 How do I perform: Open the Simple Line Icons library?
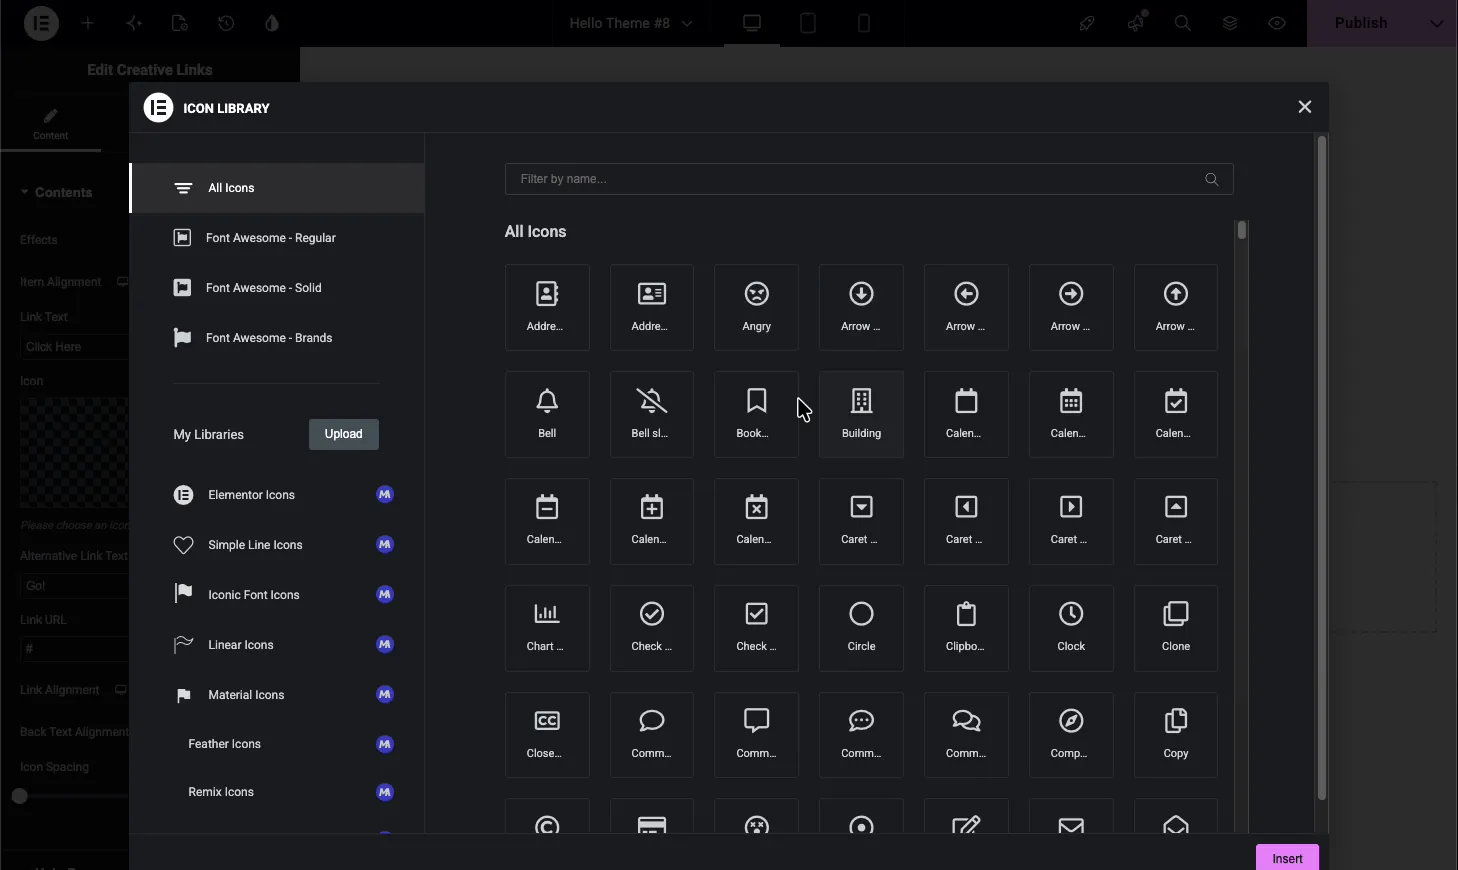[x=277, y=545]
